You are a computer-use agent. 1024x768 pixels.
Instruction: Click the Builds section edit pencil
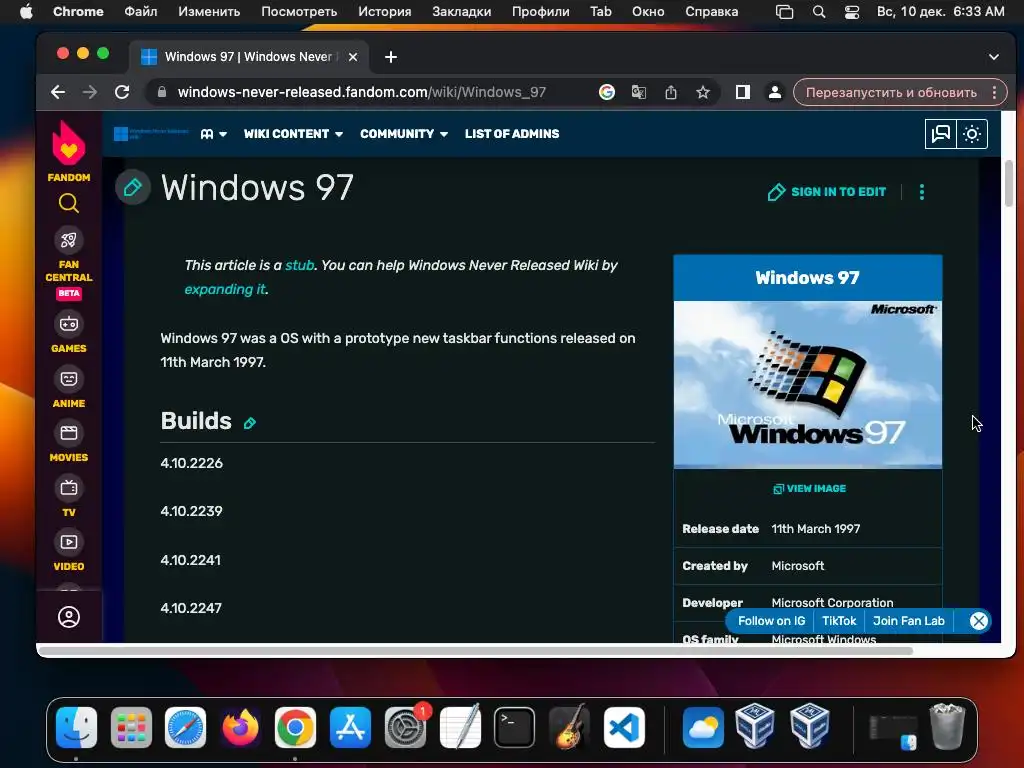(249, 423)
